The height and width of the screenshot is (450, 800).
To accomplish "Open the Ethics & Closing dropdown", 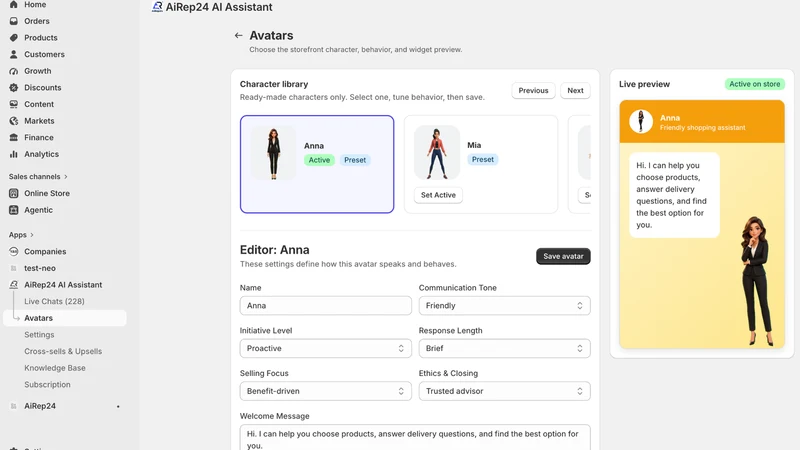I will (504, 391).
